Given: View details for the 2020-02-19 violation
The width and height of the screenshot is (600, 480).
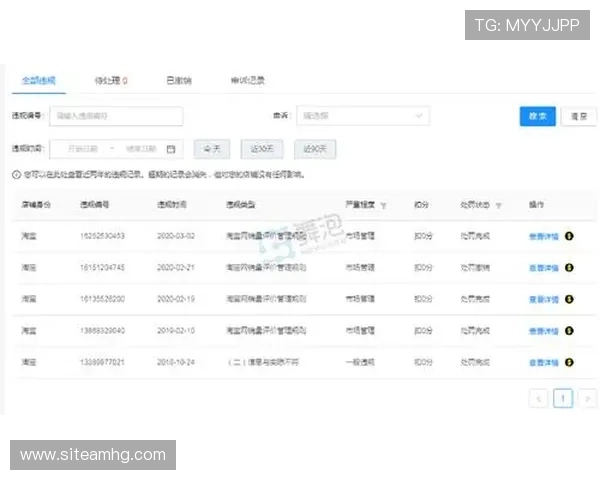Looking at the screenshot, I should pyautogui.click(x=544, y=299).
